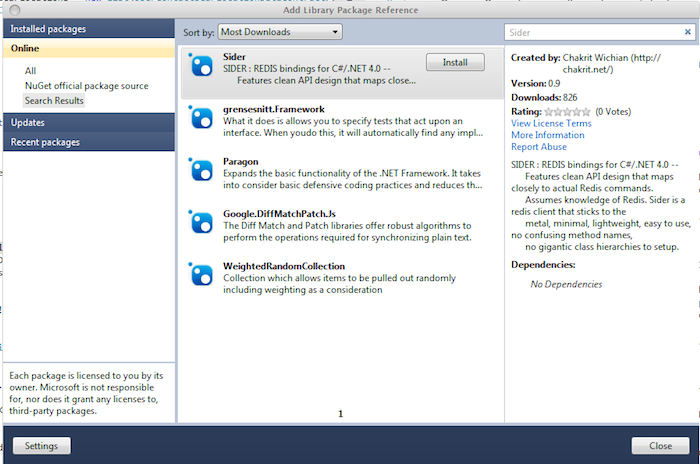Click the dialog's round title bar button
Image resolution: width=700 pixels, height=464 pixels.
pyautogui.click(x=15, y=10)
